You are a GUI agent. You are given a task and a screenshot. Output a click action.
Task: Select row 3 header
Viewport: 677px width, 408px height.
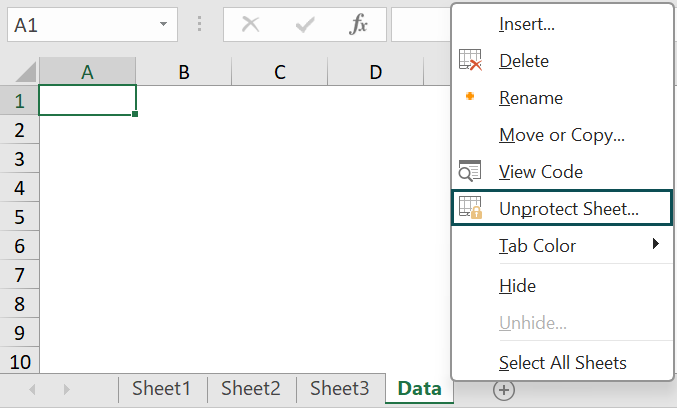[19, 158]
